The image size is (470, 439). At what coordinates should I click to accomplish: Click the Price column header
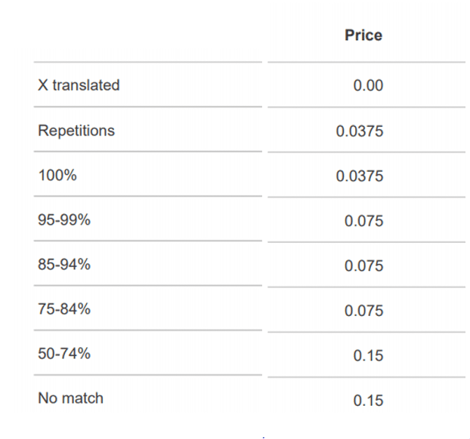click(x=363, y=35)
